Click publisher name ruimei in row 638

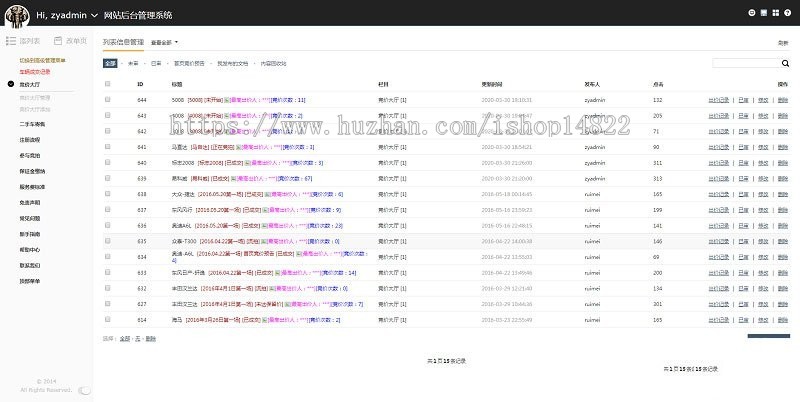[x=592, y=194]
